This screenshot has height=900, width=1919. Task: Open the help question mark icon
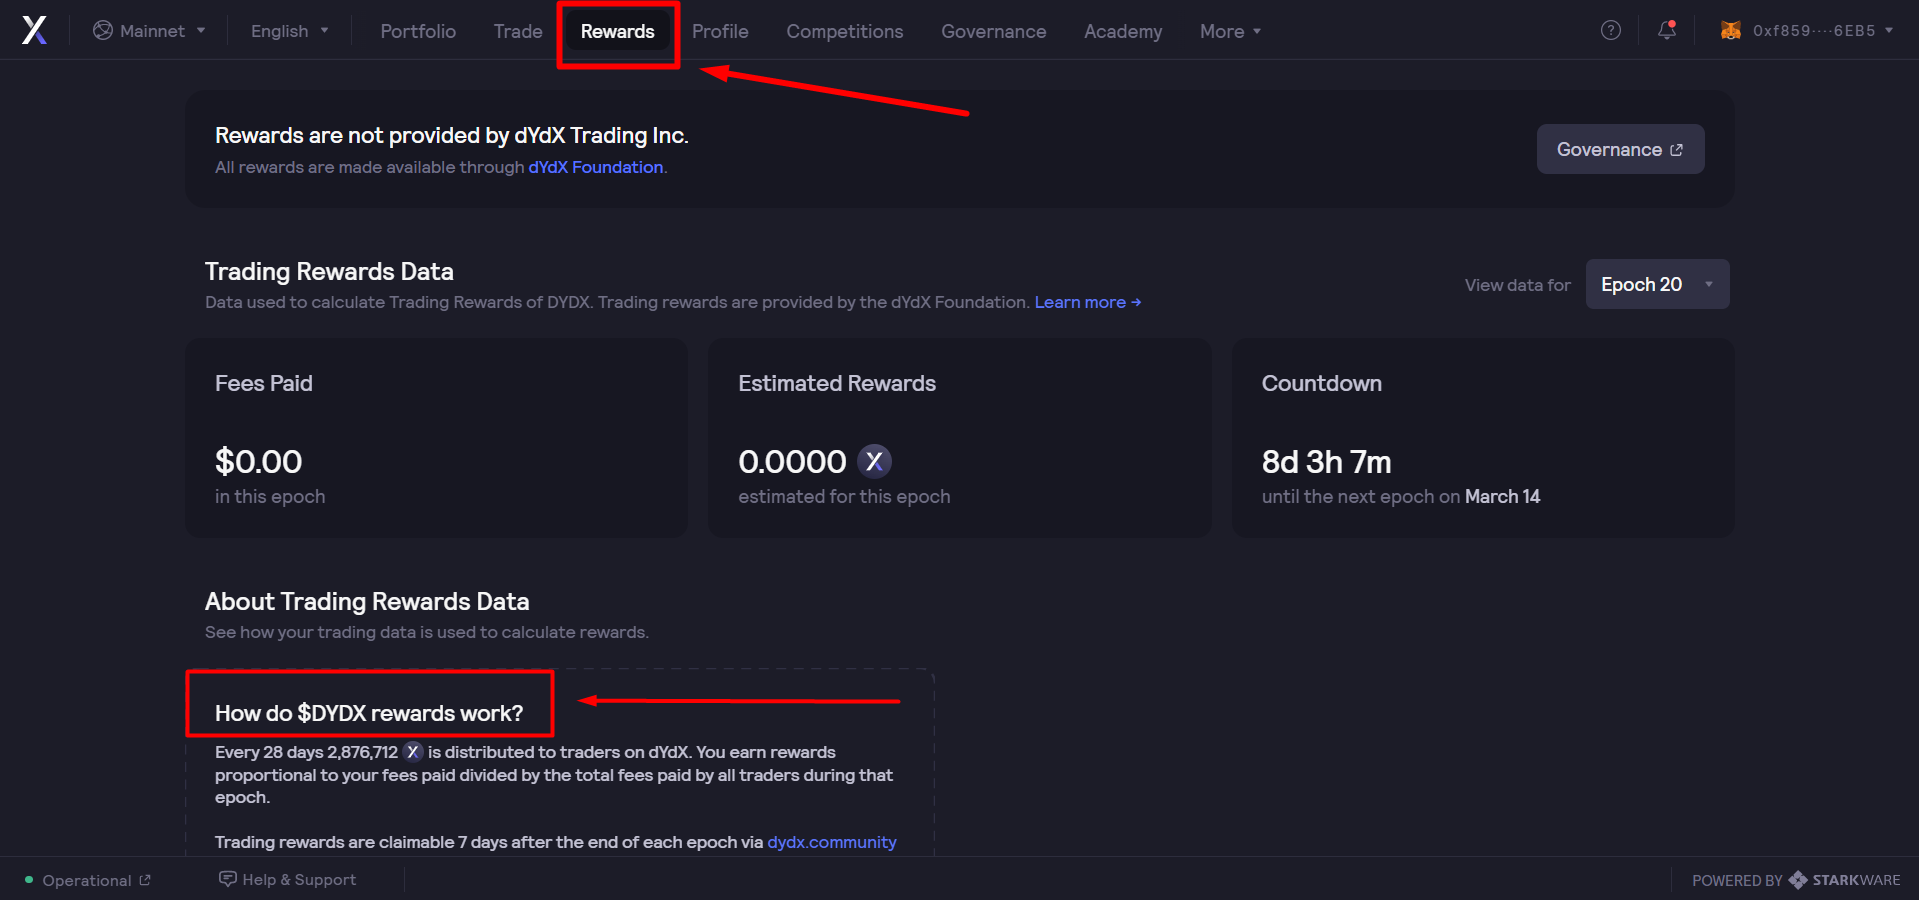pyautogui.click(x=1610, y=30)
